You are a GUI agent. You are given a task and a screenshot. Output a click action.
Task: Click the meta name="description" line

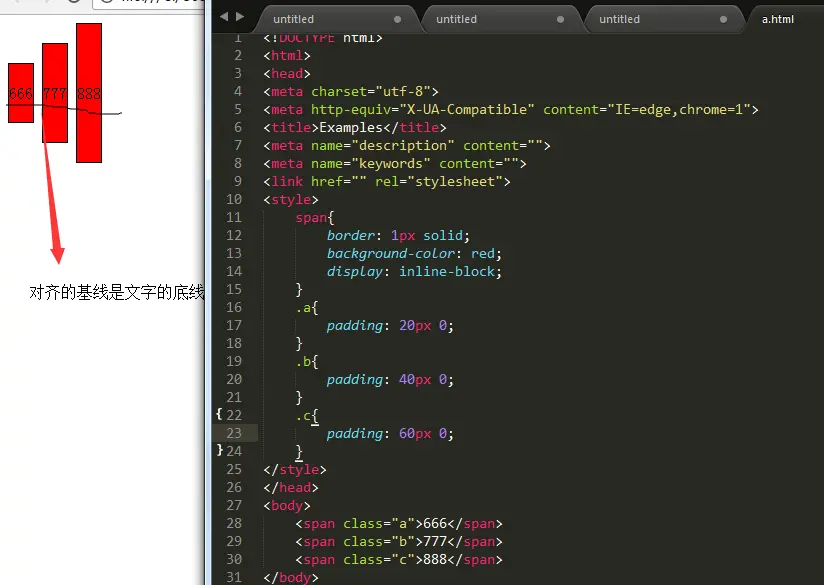click(407, 146)
